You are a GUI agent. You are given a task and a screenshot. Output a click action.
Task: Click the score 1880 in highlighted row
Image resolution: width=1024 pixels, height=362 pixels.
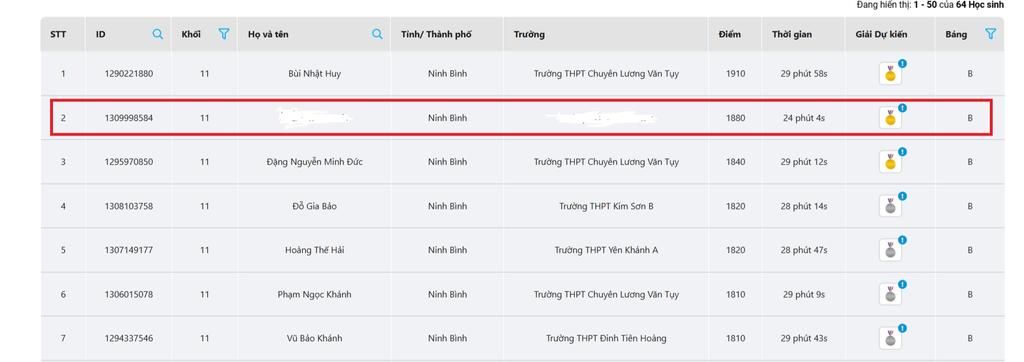point(735,118)
